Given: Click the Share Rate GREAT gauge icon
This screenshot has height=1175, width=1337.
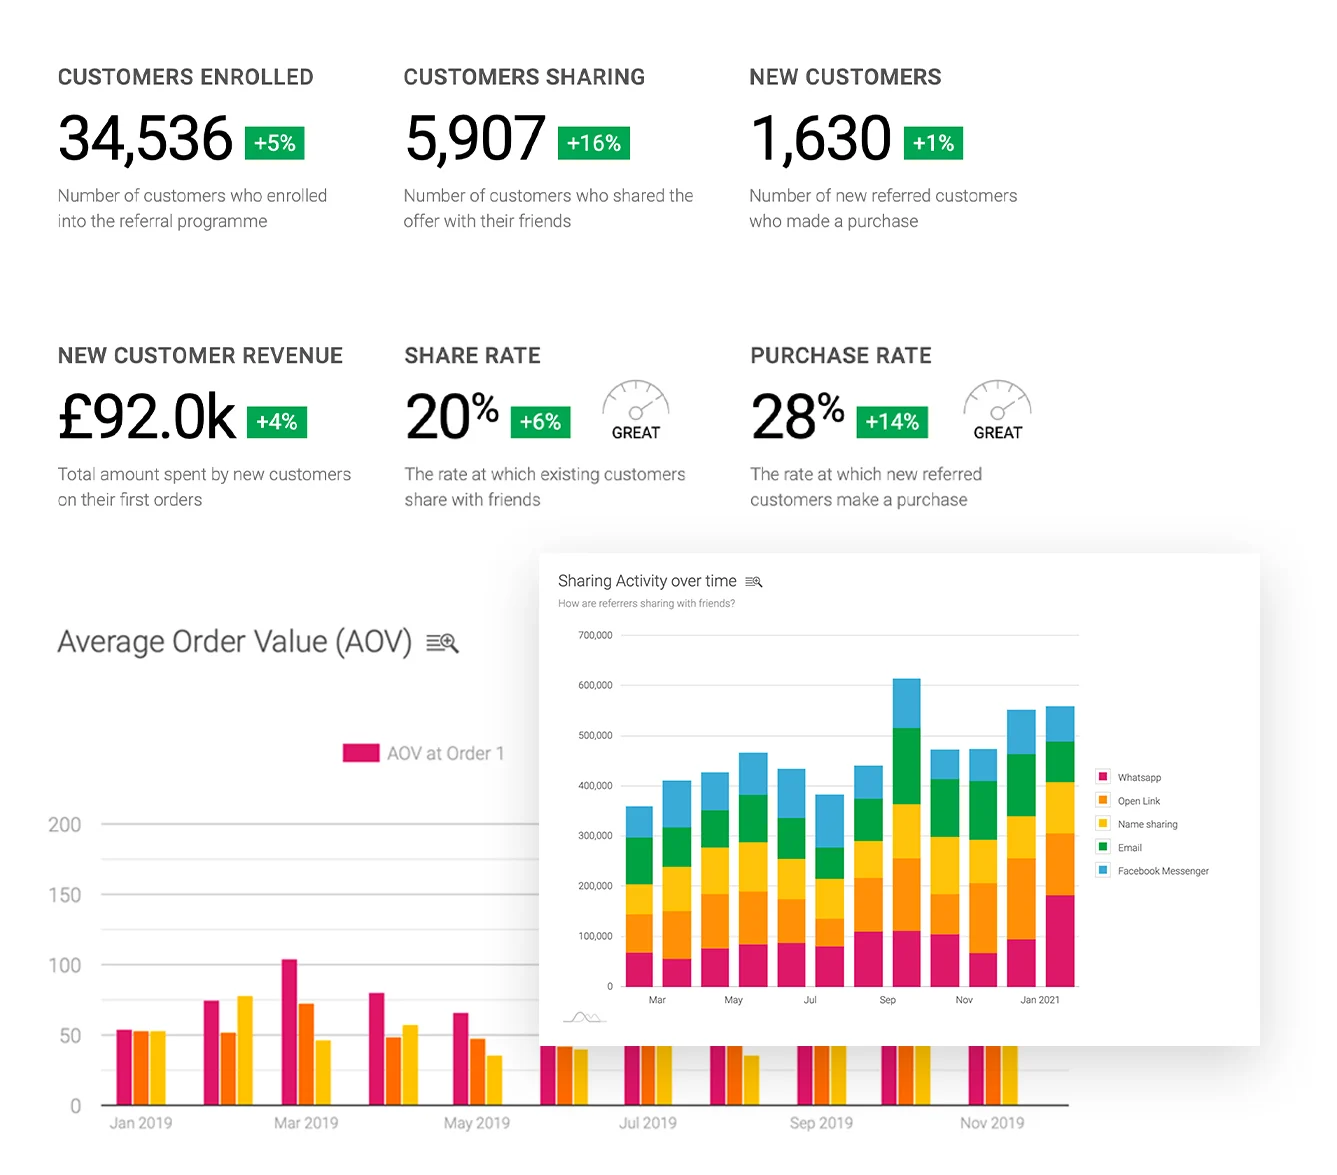Looking at the screenshot, I should 636,410.
